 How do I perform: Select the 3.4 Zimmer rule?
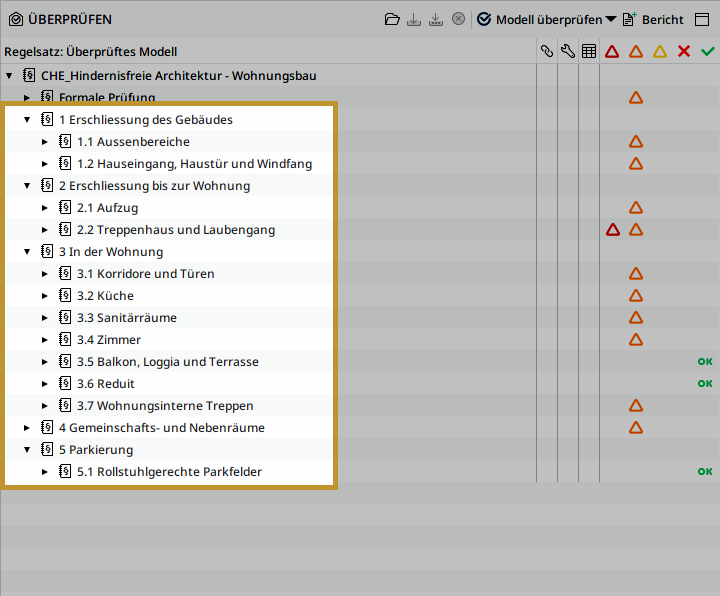[109, 340]
